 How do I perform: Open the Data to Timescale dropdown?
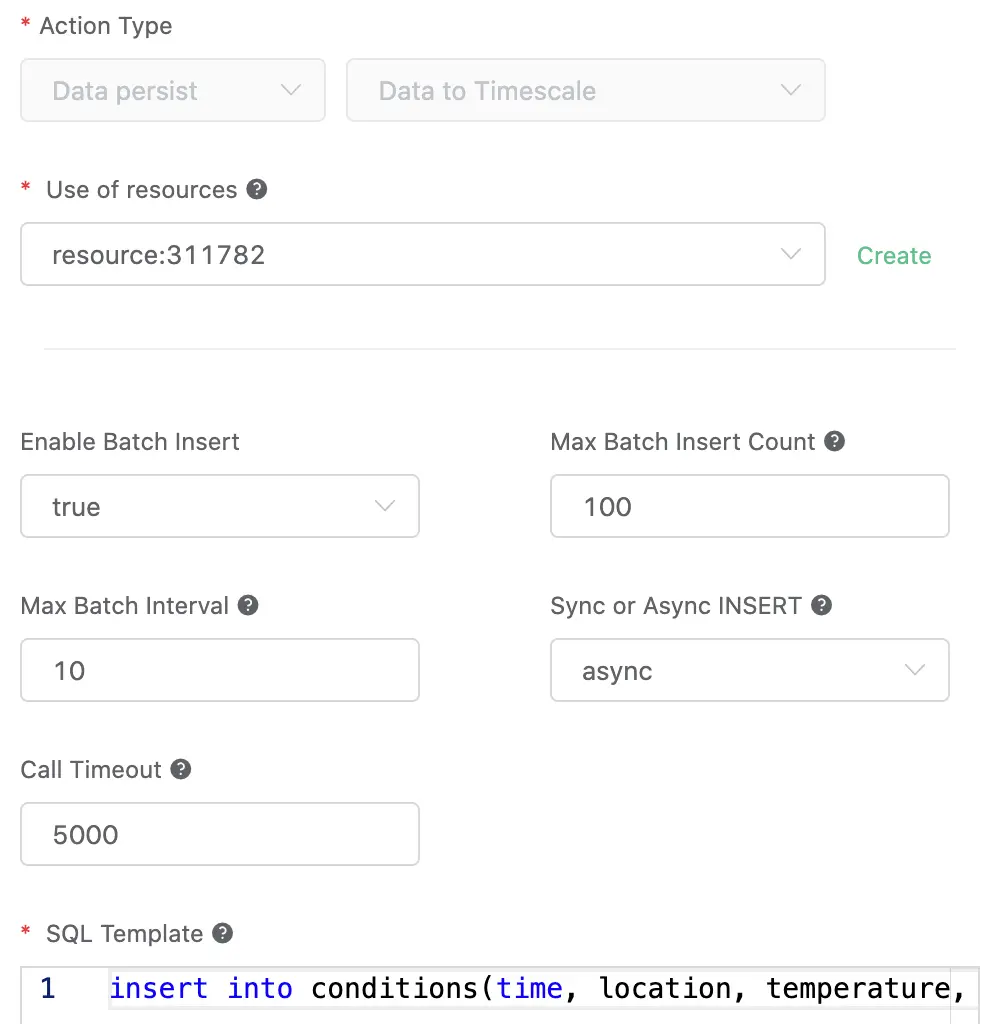585,91
